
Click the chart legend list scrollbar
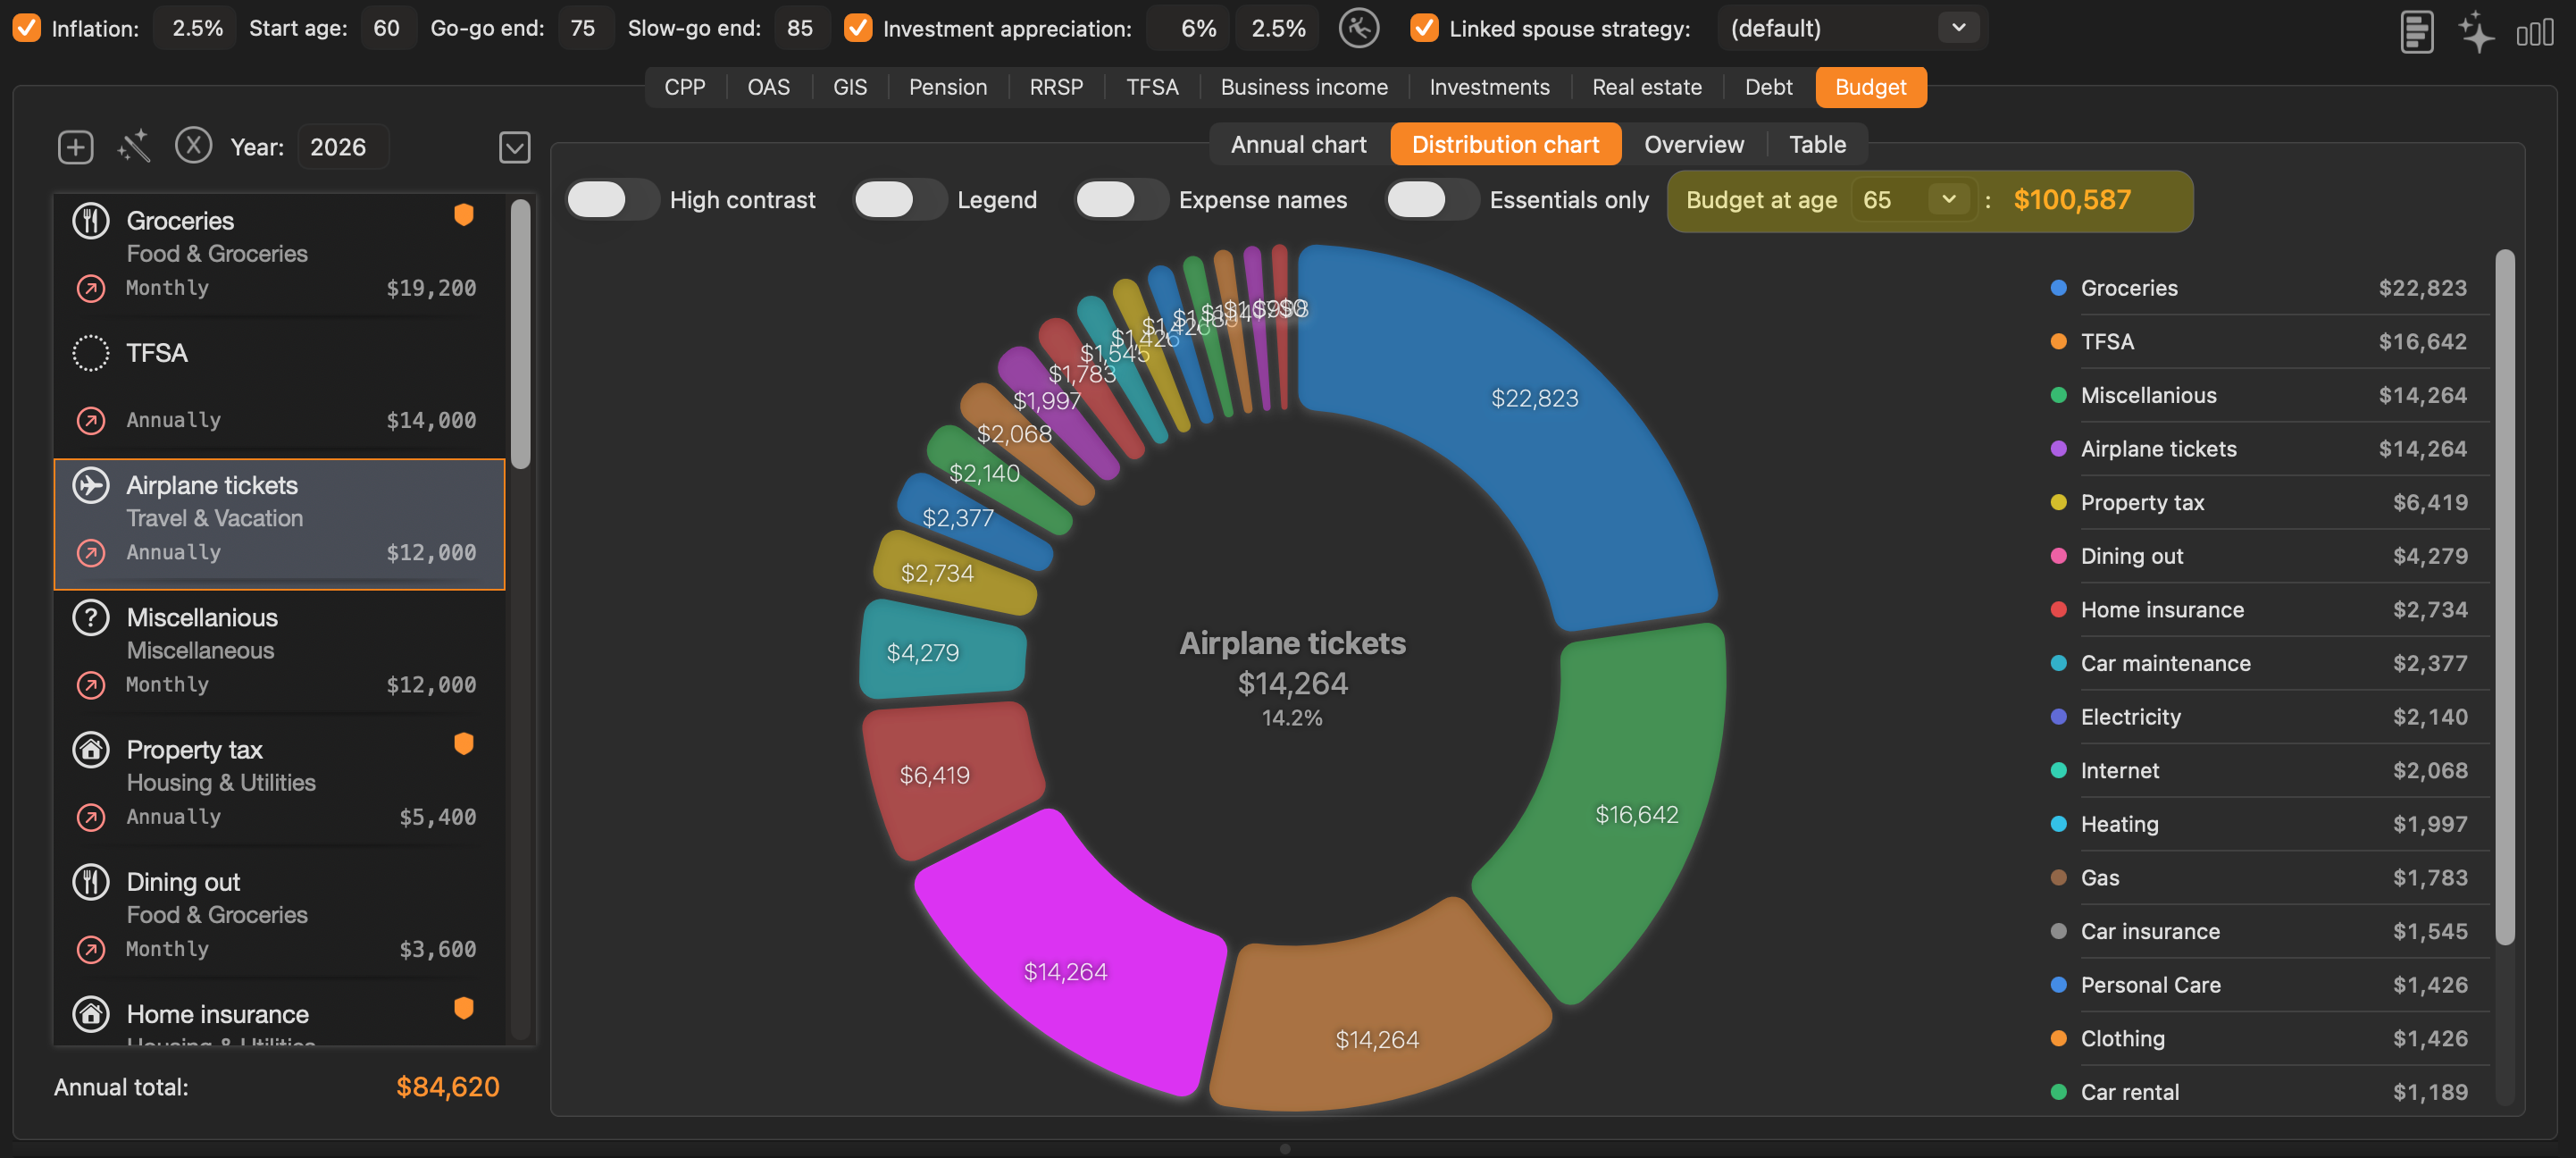click(x=2504, y=597)
